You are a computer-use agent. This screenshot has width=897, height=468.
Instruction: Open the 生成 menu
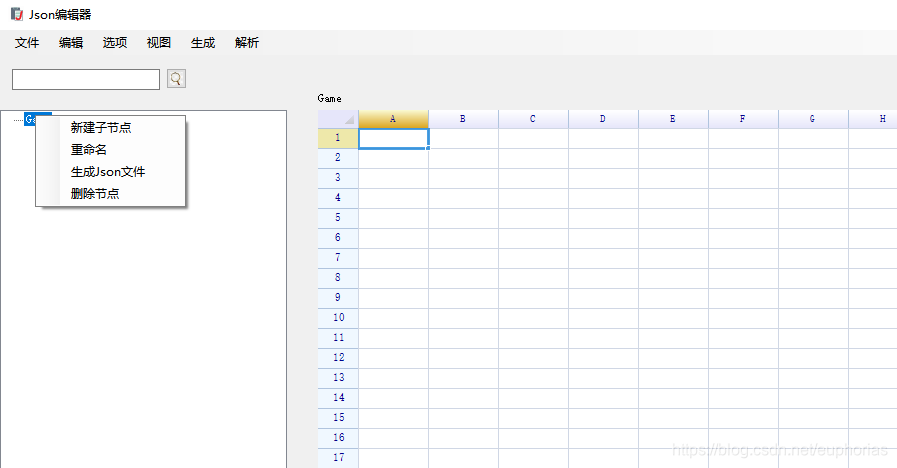click(203, 43)
